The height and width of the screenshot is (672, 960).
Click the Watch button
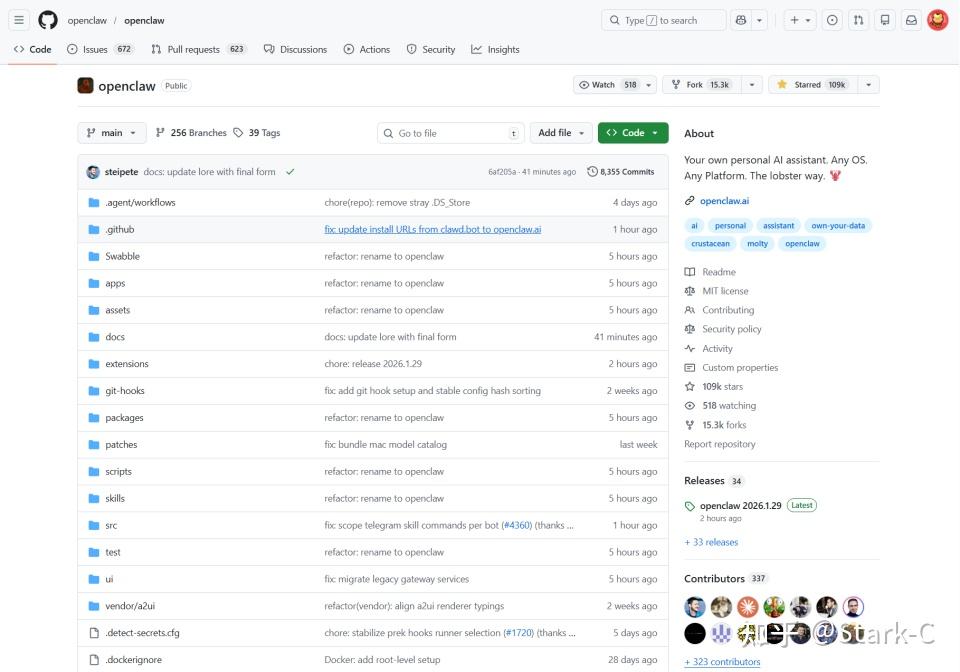tap(607, 84)
